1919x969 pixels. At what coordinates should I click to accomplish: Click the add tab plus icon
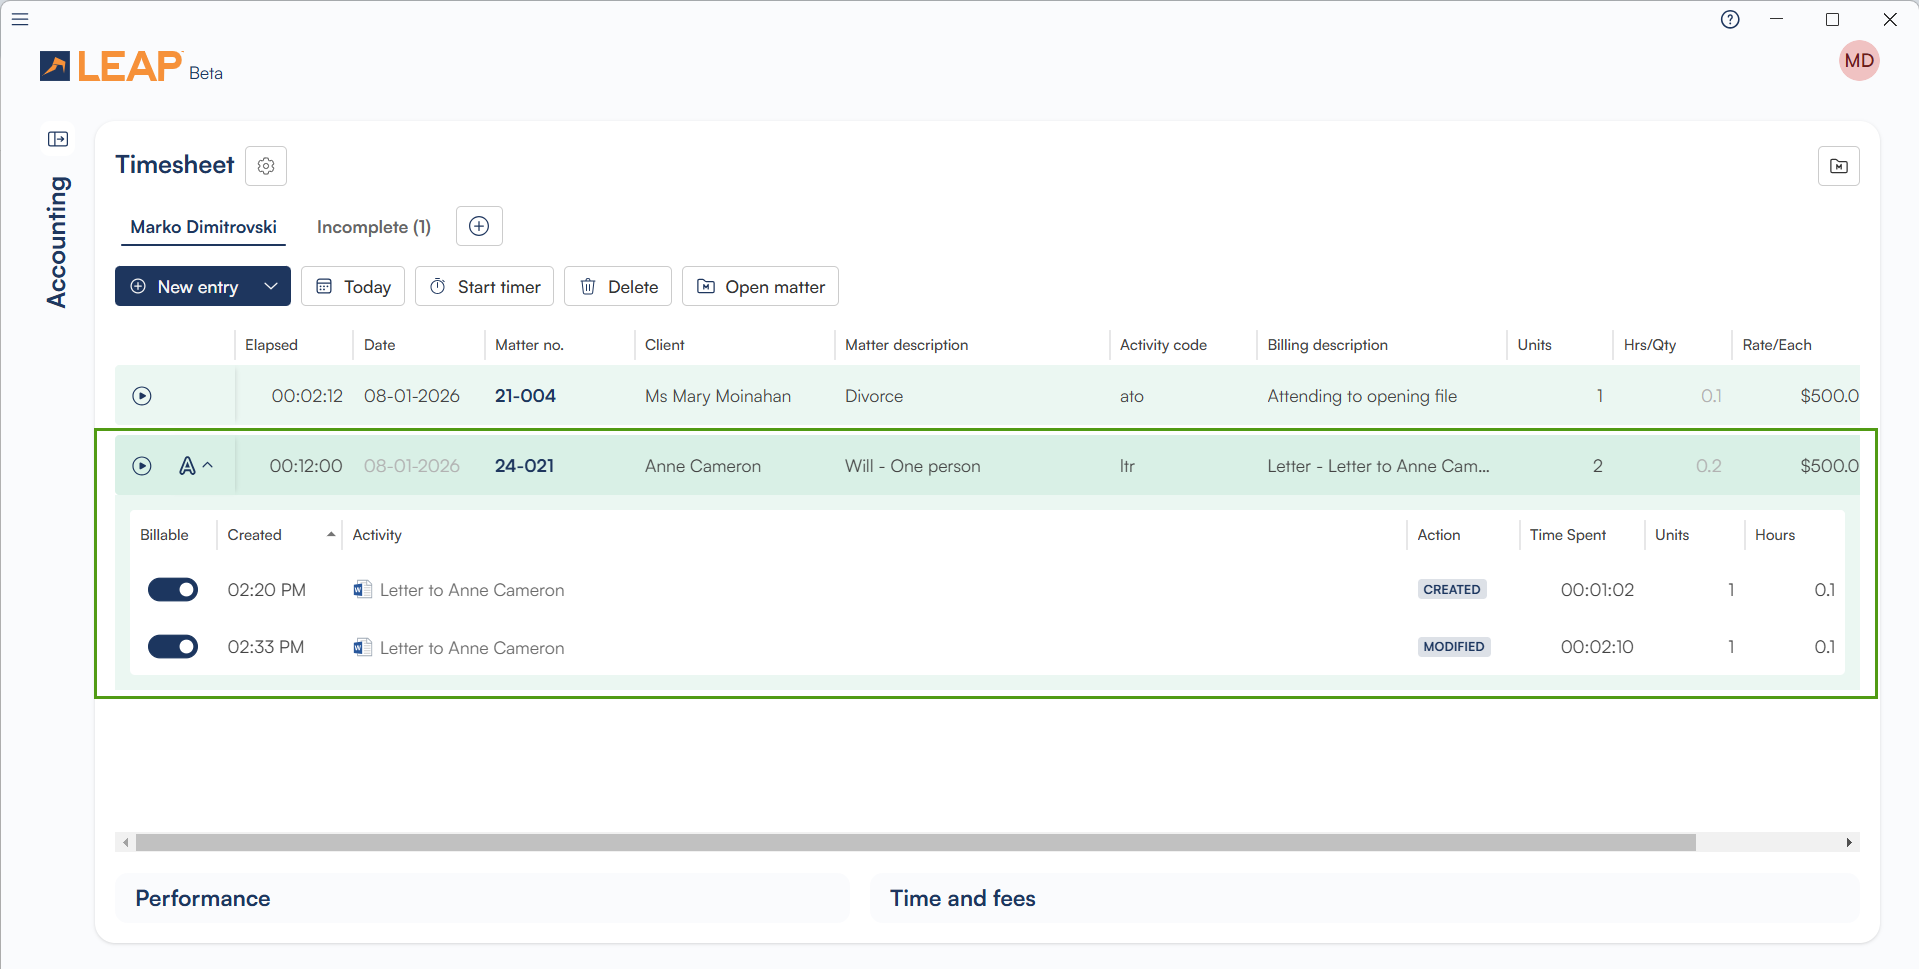[x=479, y=226]
